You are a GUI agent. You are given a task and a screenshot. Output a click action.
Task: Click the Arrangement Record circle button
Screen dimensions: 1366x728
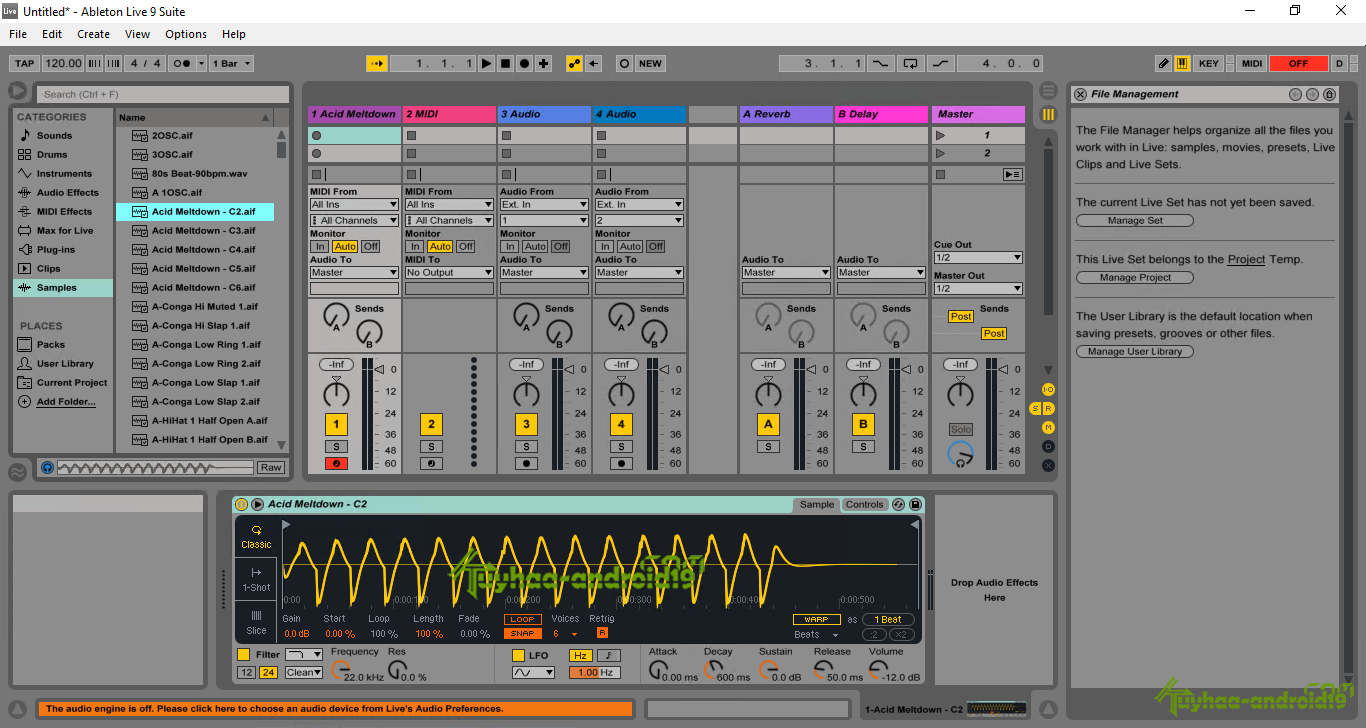point(524,63)
